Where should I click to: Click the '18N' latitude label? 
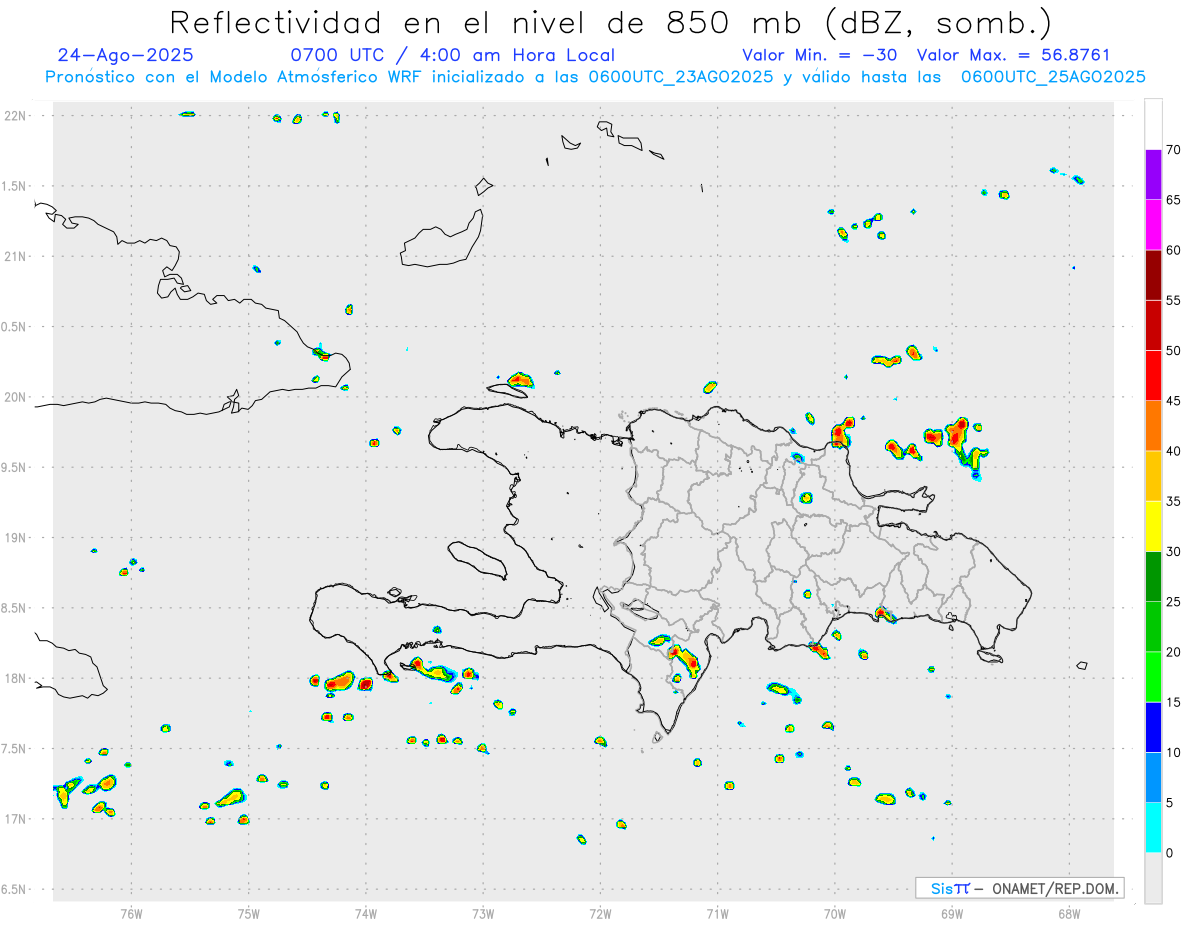(15, 679)
